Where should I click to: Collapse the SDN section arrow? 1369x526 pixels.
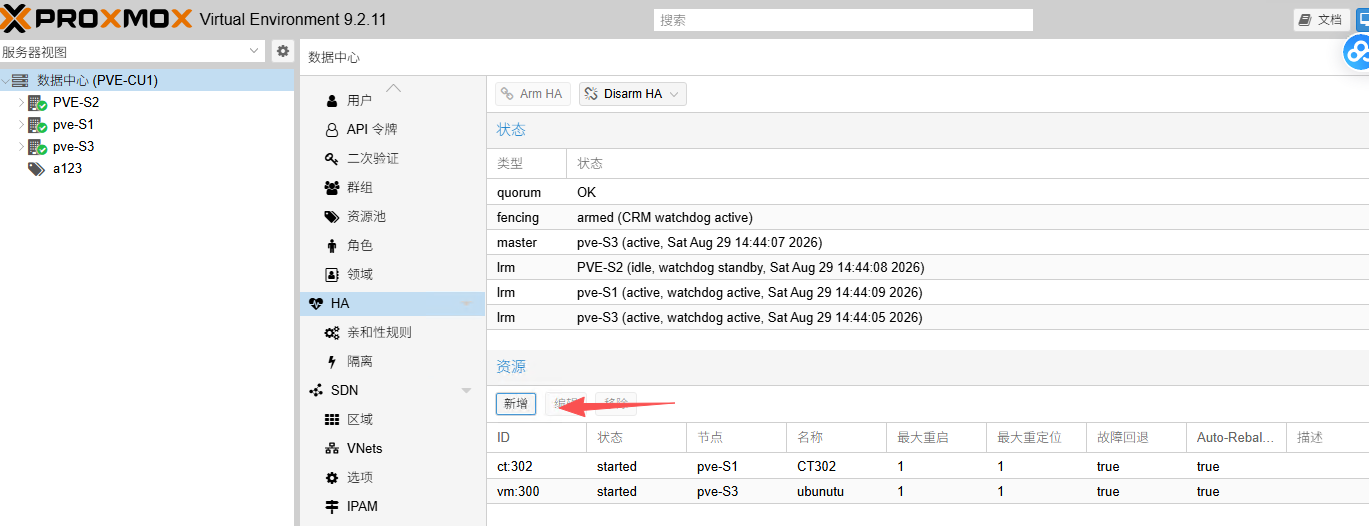(x=466, y=390)
